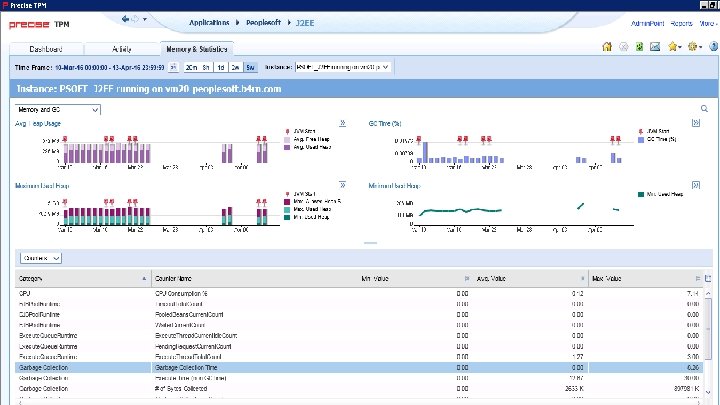720x405 pixels.
Task: Click the Peoplesoft breadcrumb link
Action: tap(263, 22)
